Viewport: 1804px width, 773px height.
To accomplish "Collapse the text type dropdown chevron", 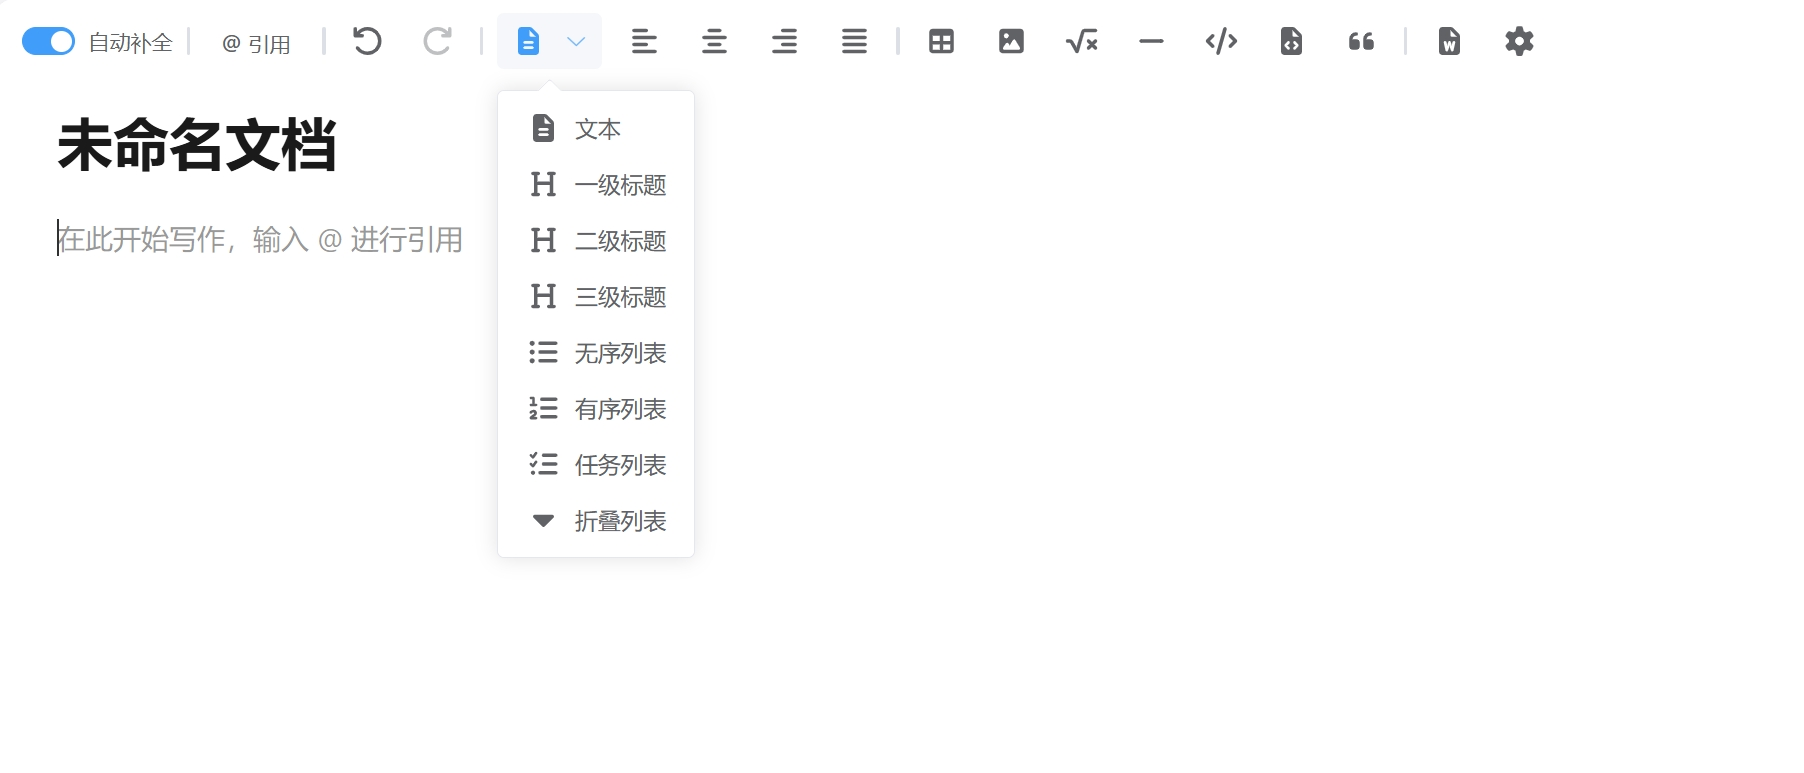I will point(576,41).
